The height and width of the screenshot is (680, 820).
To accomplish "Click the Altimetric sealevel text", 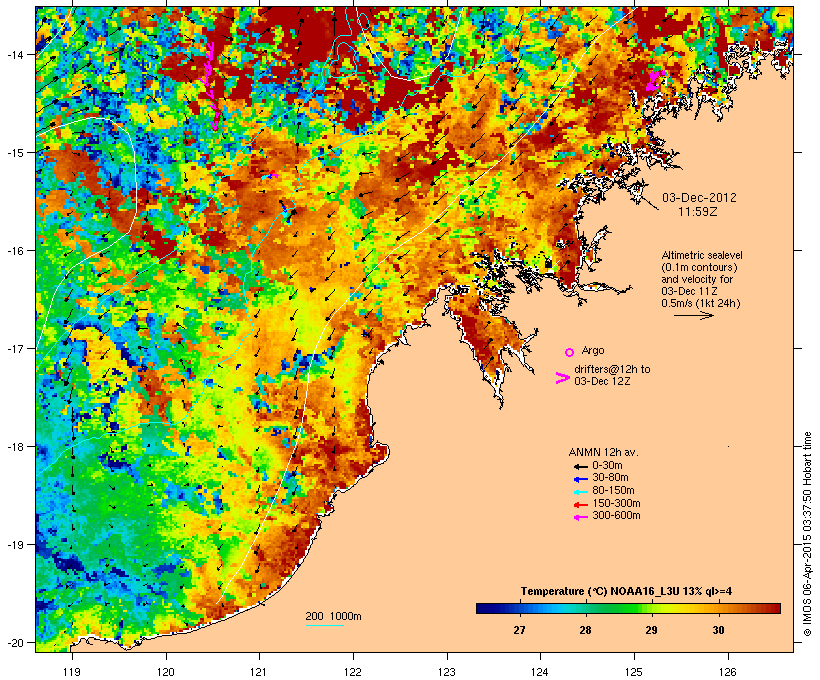I will [702, 255].
